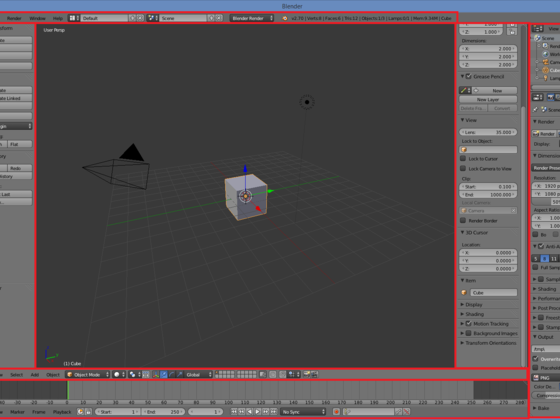Open the Object Mode dropdown
This screenshot has width=560, height=420.
88,374
